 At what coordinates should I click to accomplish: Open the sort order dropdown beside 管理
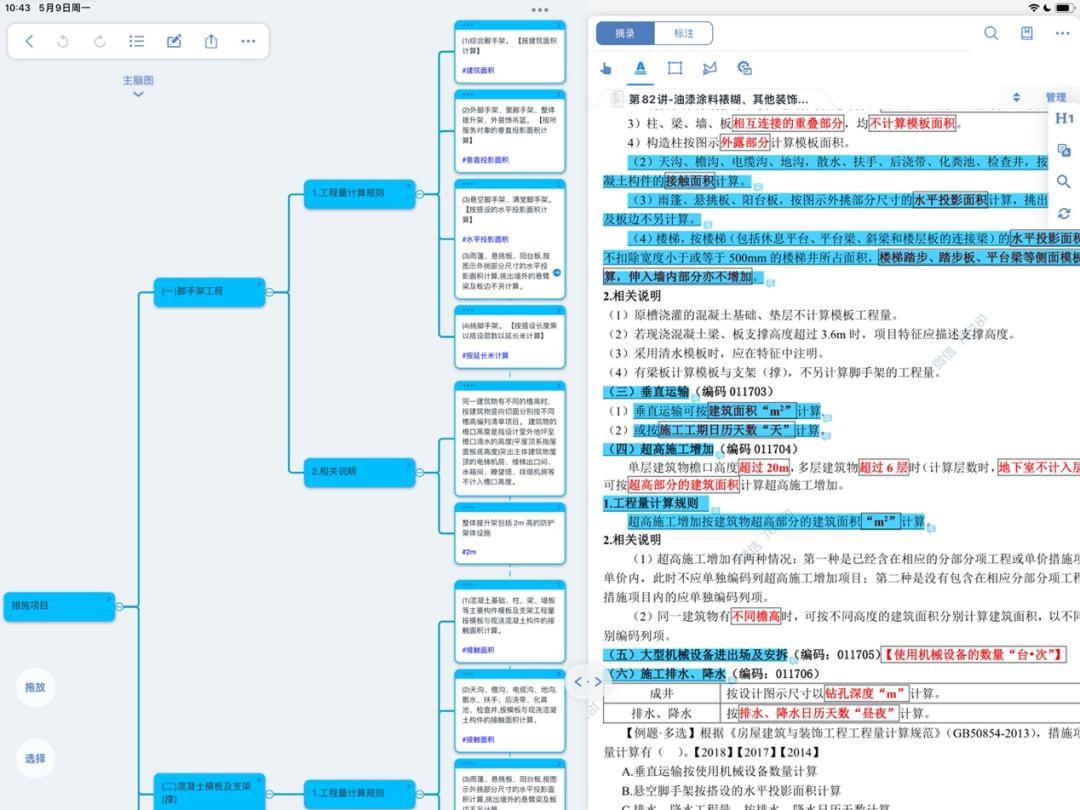pos(1018,97)
